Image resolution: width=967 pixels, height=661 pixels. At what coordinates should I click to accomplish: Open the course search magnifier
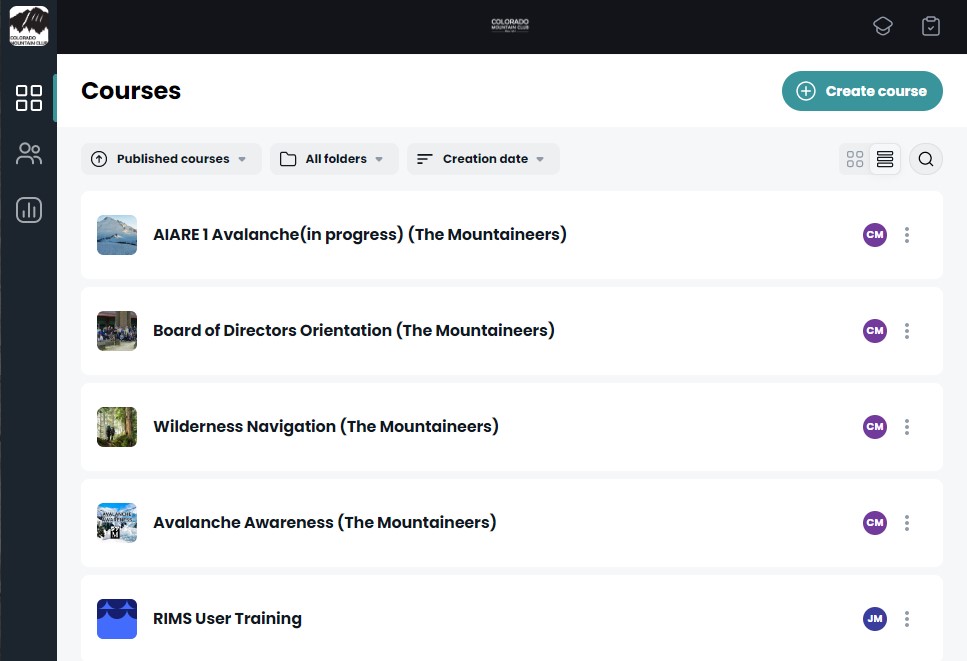(926, 159)
